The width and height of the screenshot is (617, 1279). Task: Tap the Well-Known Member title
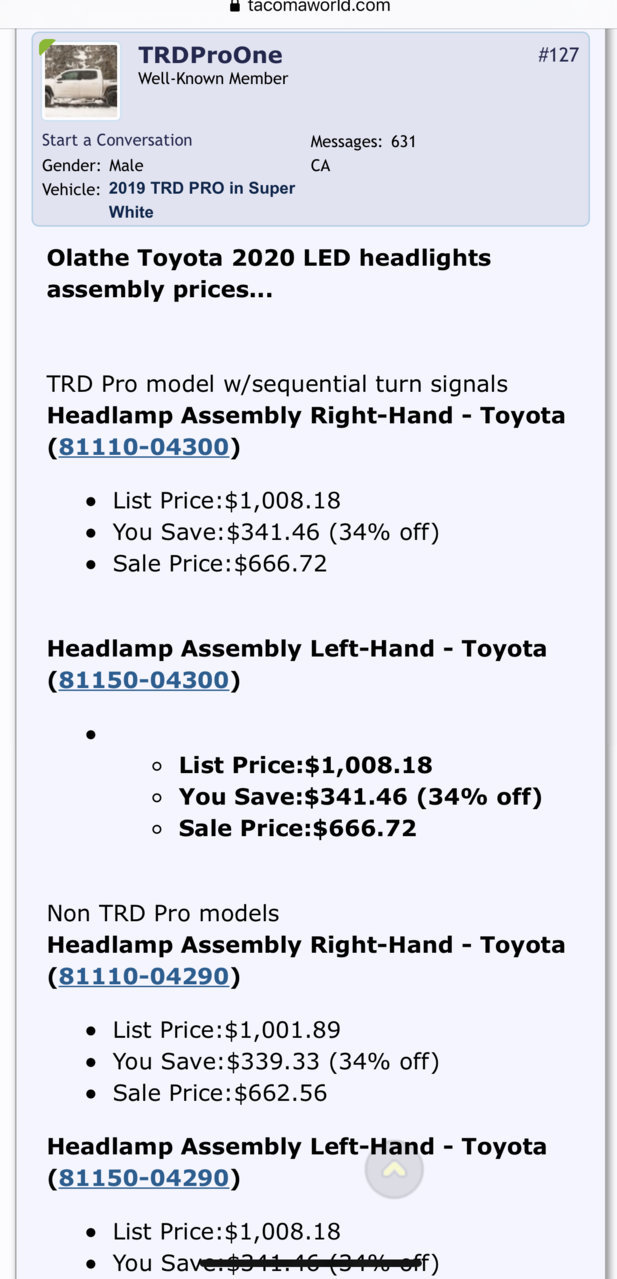click(213, 79)
